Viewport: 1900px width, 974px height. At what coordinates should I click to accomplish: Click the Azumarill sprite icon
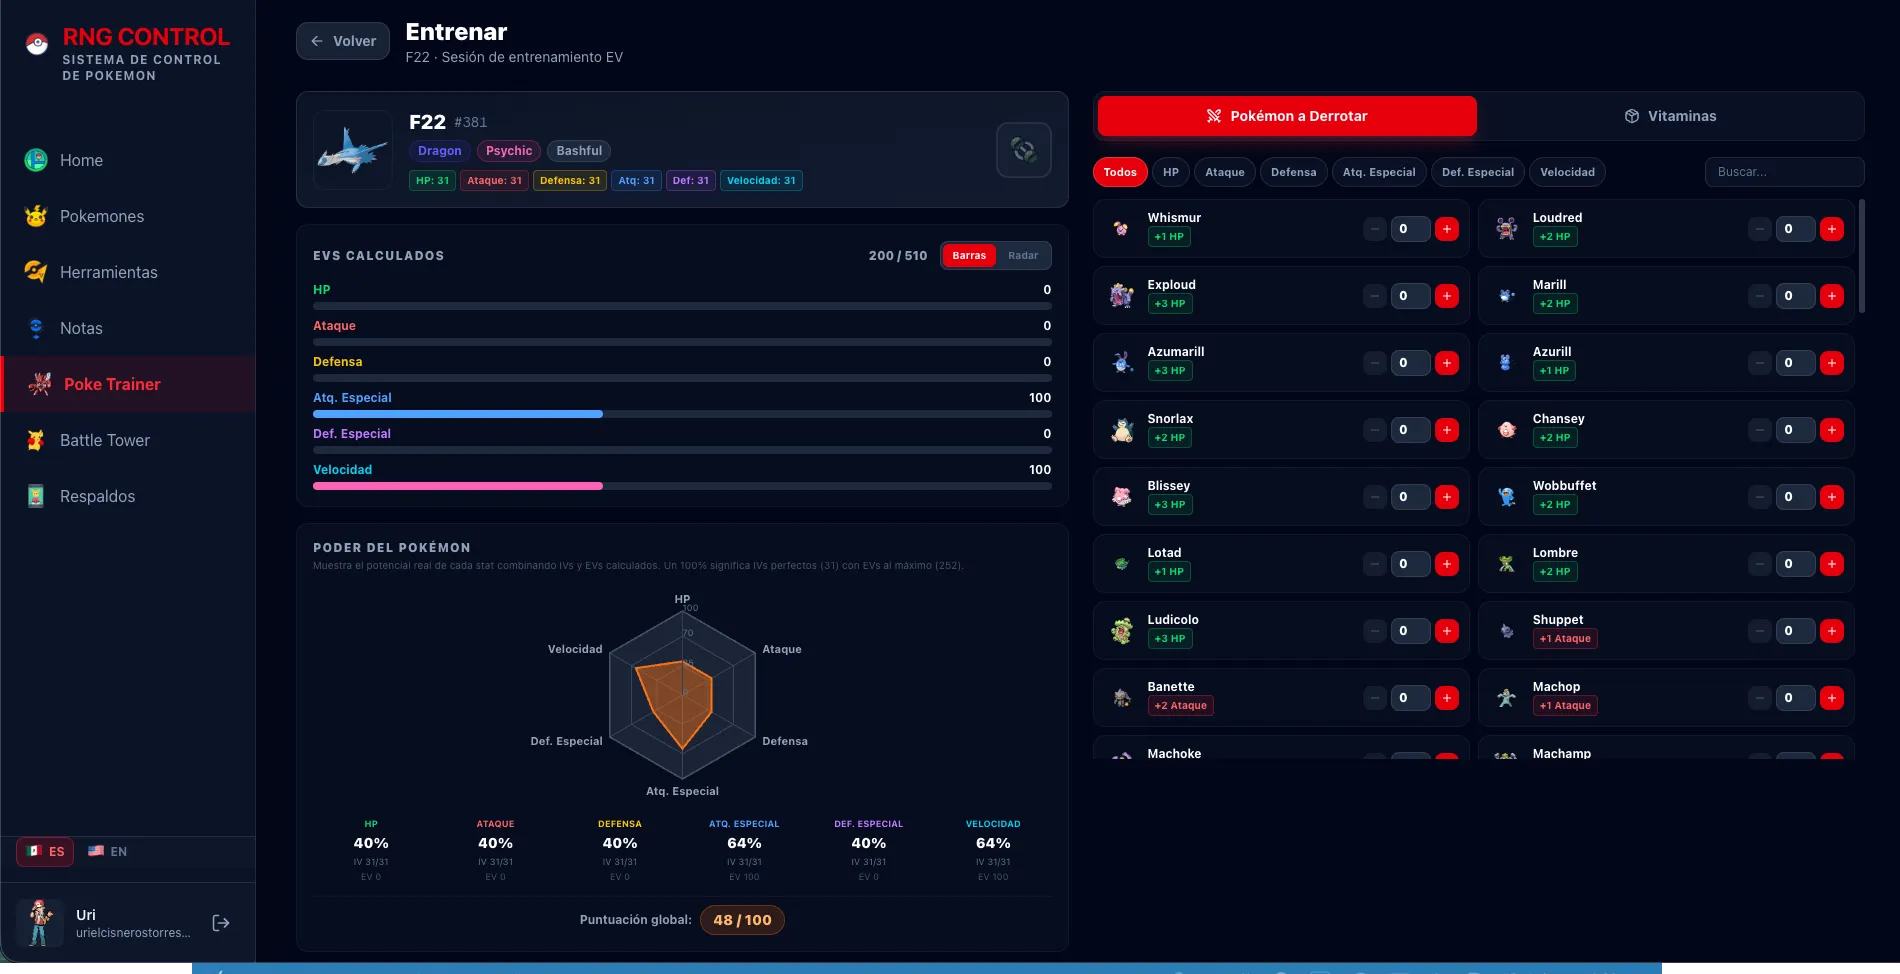(x=1121, y=363)
